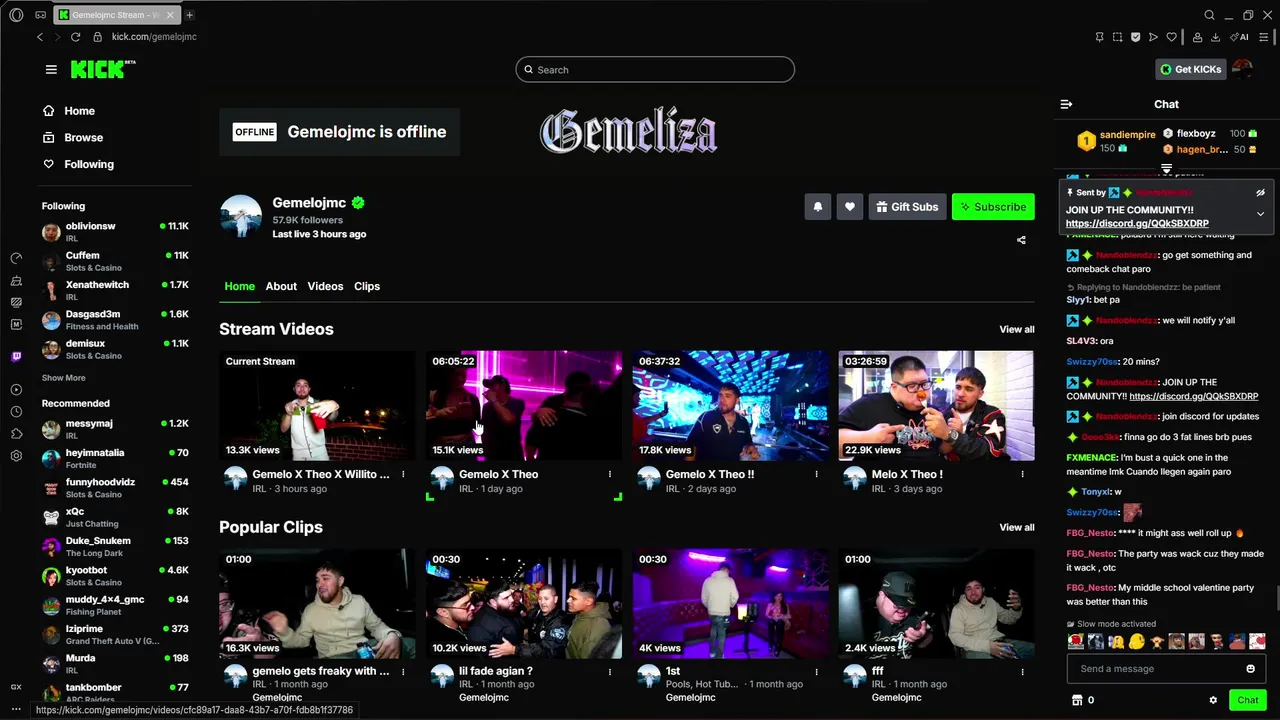
Task: Switch to the Clips tab
Action: click(367, 286)
